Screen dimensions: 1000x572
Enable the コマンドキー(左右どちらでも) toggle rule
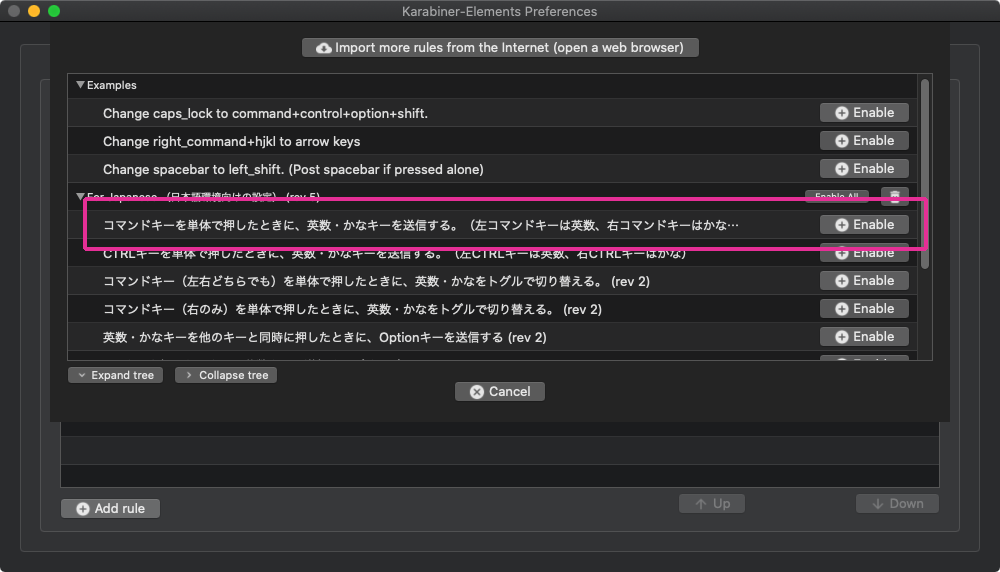864,281
